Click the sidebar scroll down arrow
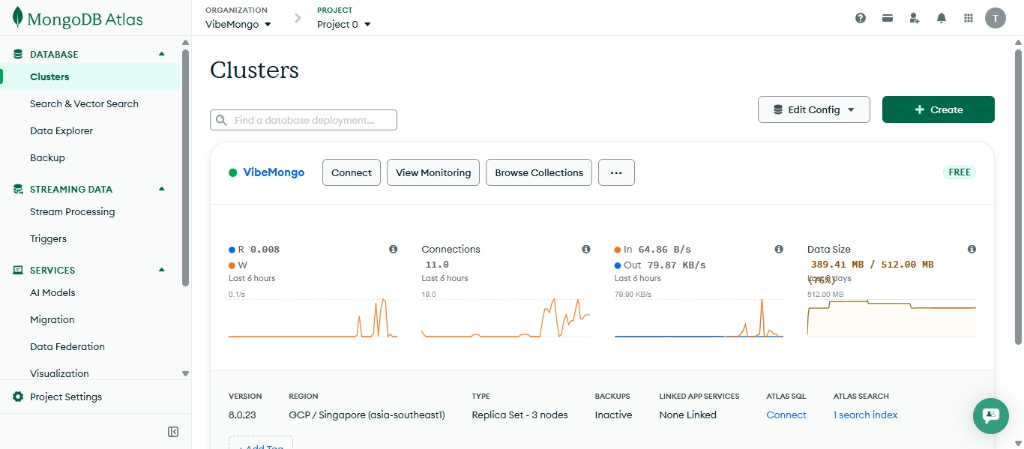The height and width of the screenshot is (449, 1024). tap(185, 374)
